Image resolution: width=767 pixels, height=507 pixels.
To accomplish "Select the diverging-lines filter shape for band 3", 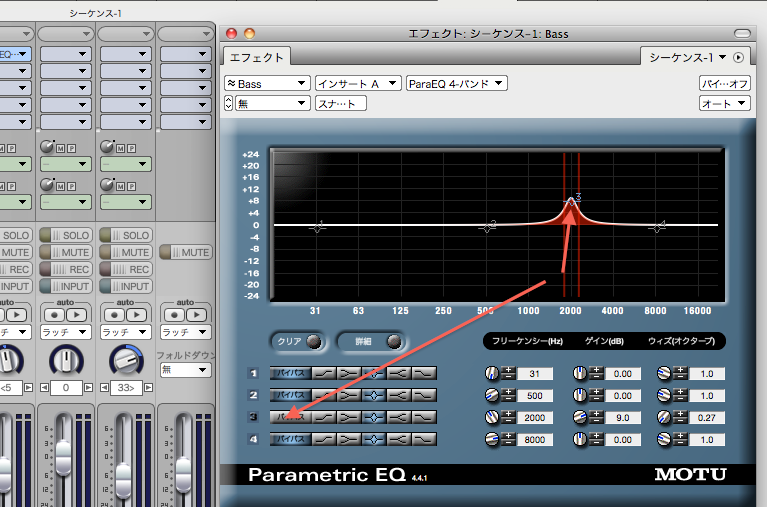I will pos(399,417).
